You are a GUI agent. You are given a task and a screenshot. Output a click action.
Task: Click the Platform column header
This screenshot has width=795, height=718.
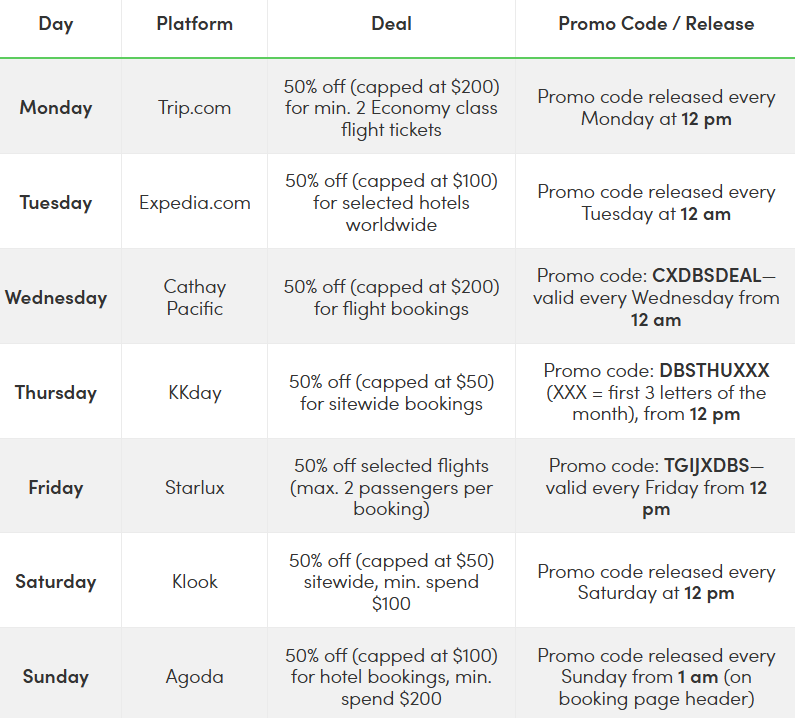pyautogui.click(x=194, y=24)
